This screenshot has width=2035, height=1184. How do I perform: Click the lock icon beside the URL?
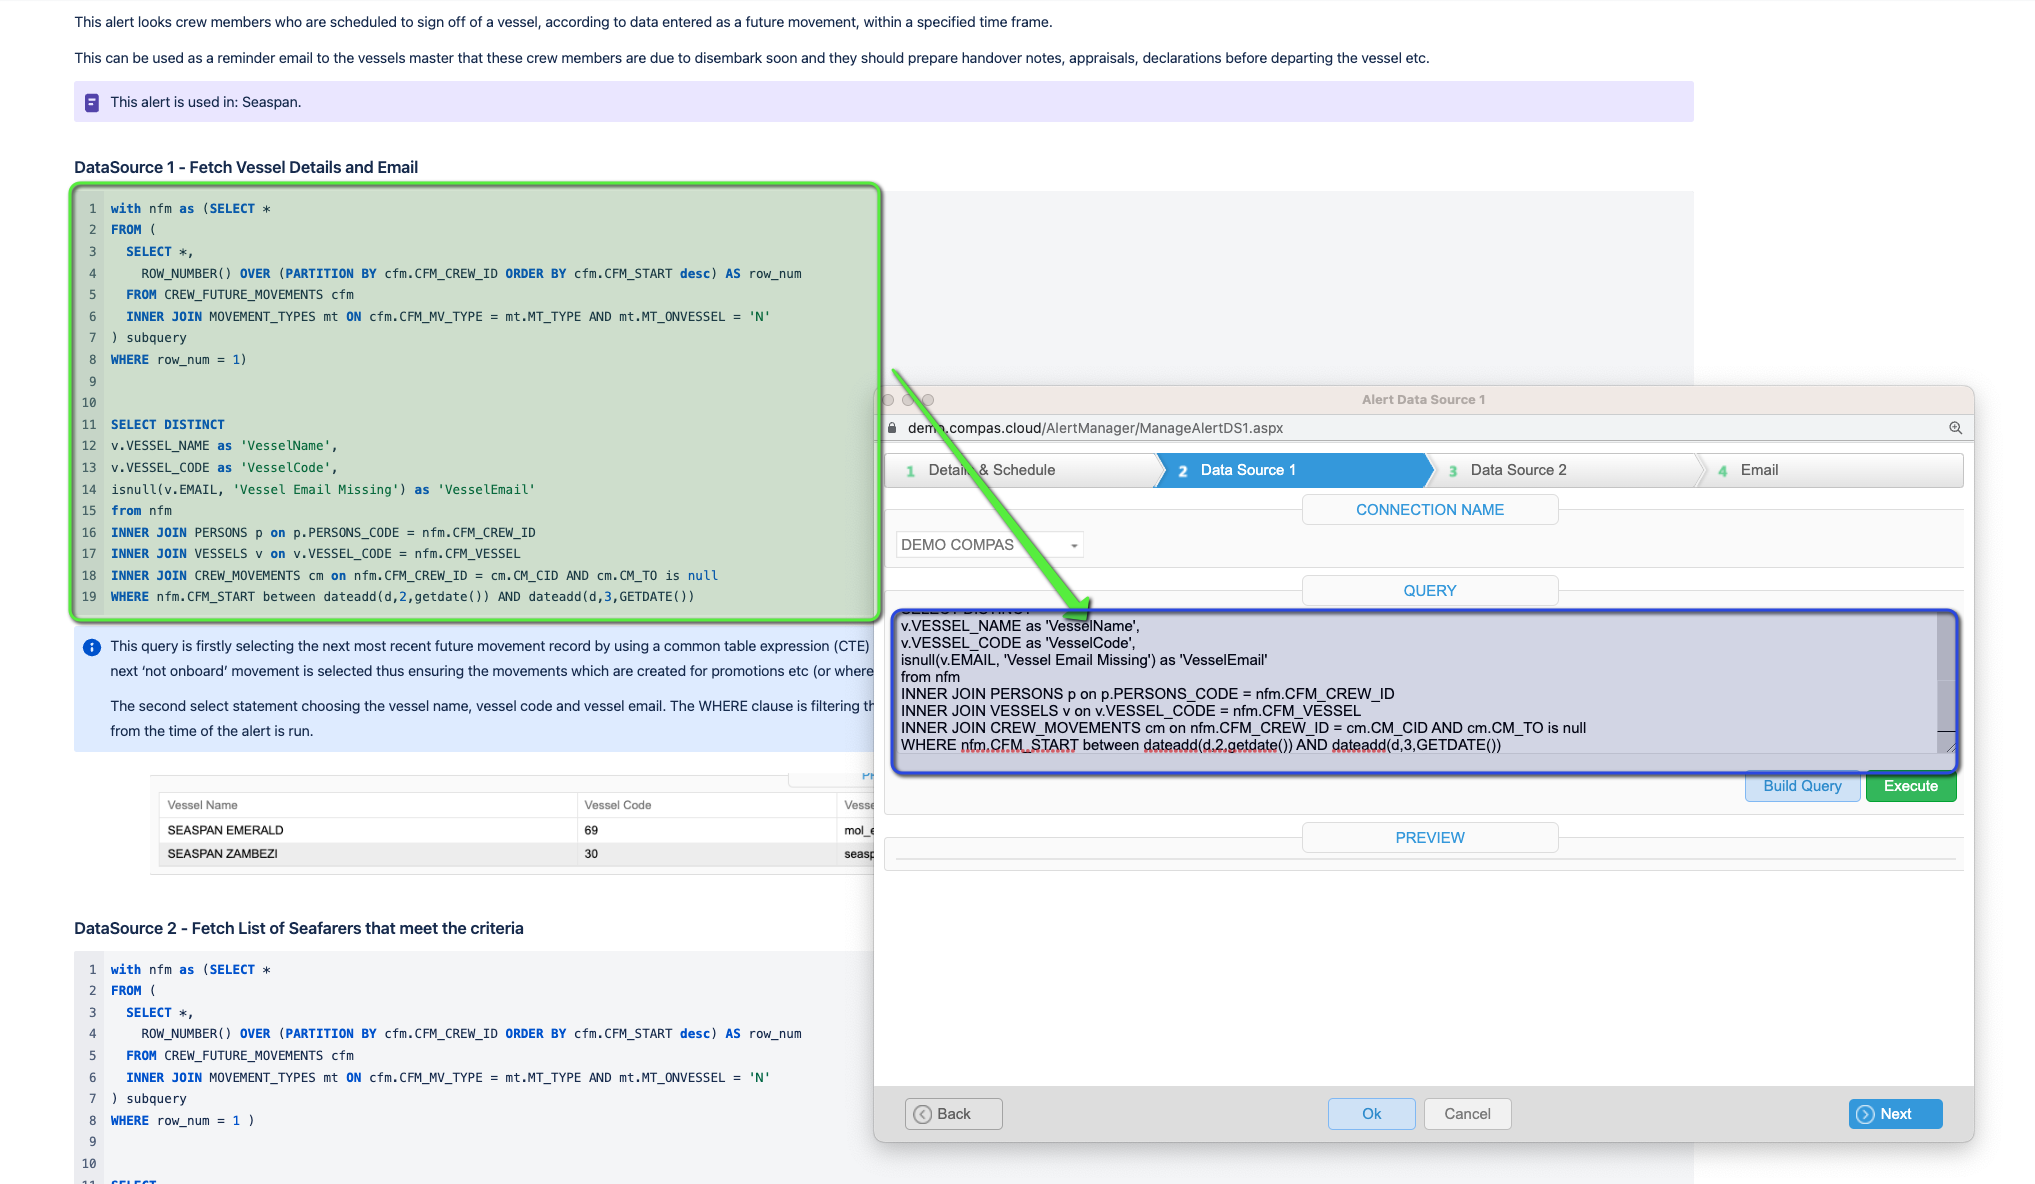pos(892,428)
